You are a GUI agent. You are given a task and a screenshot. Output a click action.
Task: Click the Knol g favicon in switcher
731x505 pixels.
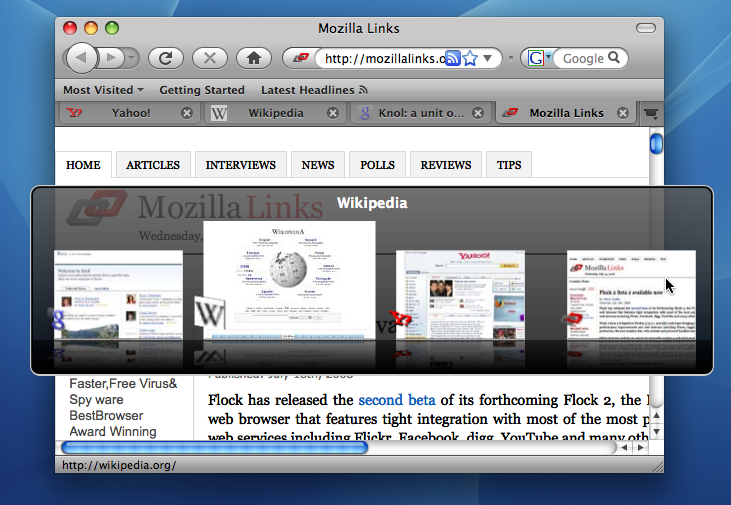[x=58, y=319]
